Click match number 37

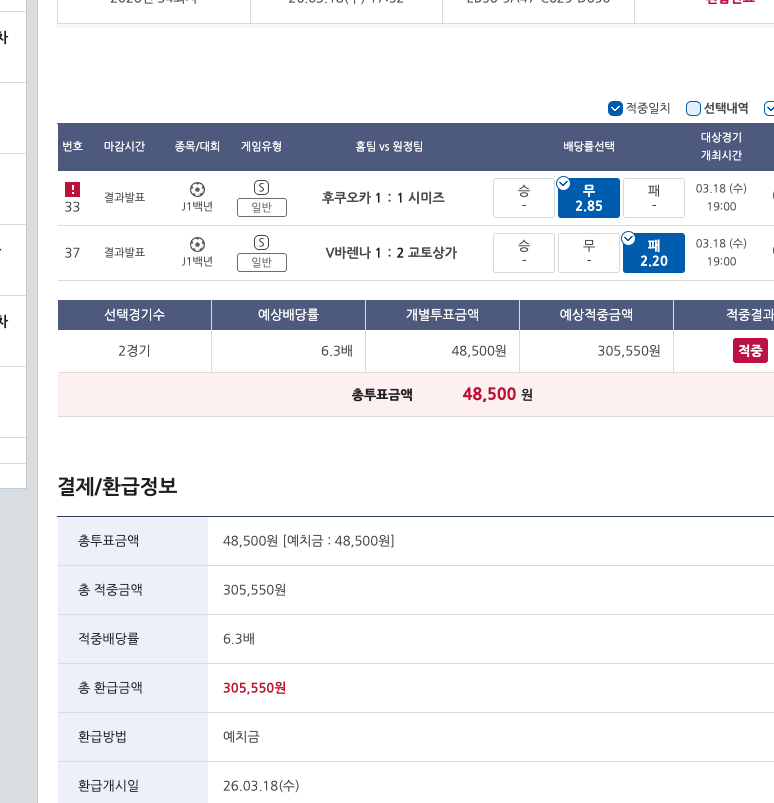pyautogui.click(x=72, y=253)
